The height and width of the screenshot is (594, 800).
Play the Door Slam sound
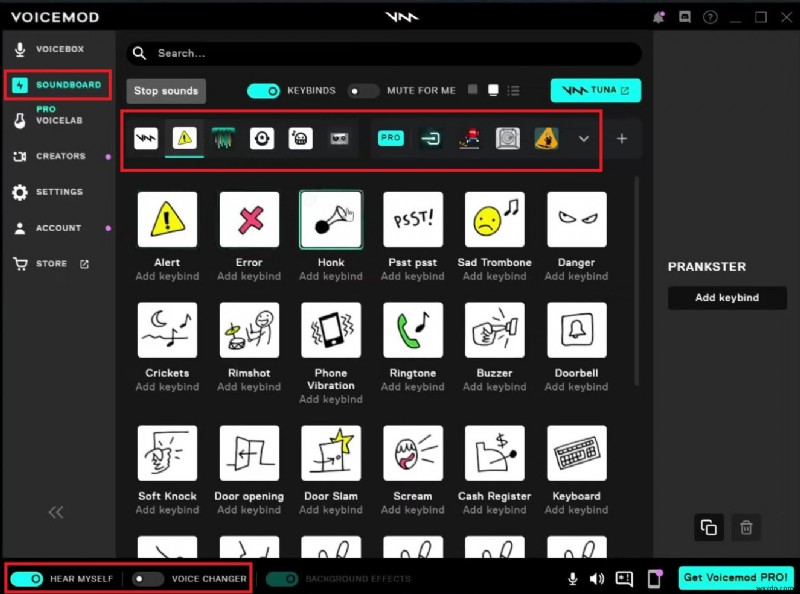coord(331,453)
